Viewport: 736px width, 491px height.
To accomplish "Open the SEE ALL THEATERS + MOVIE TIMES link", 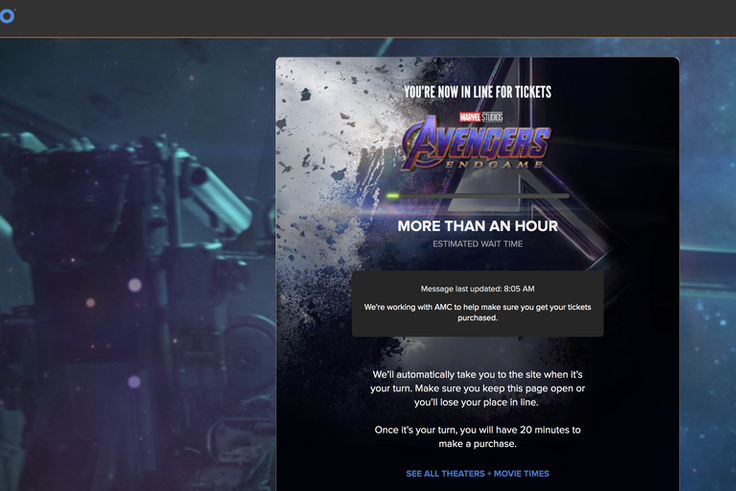I will click(477, 474).
